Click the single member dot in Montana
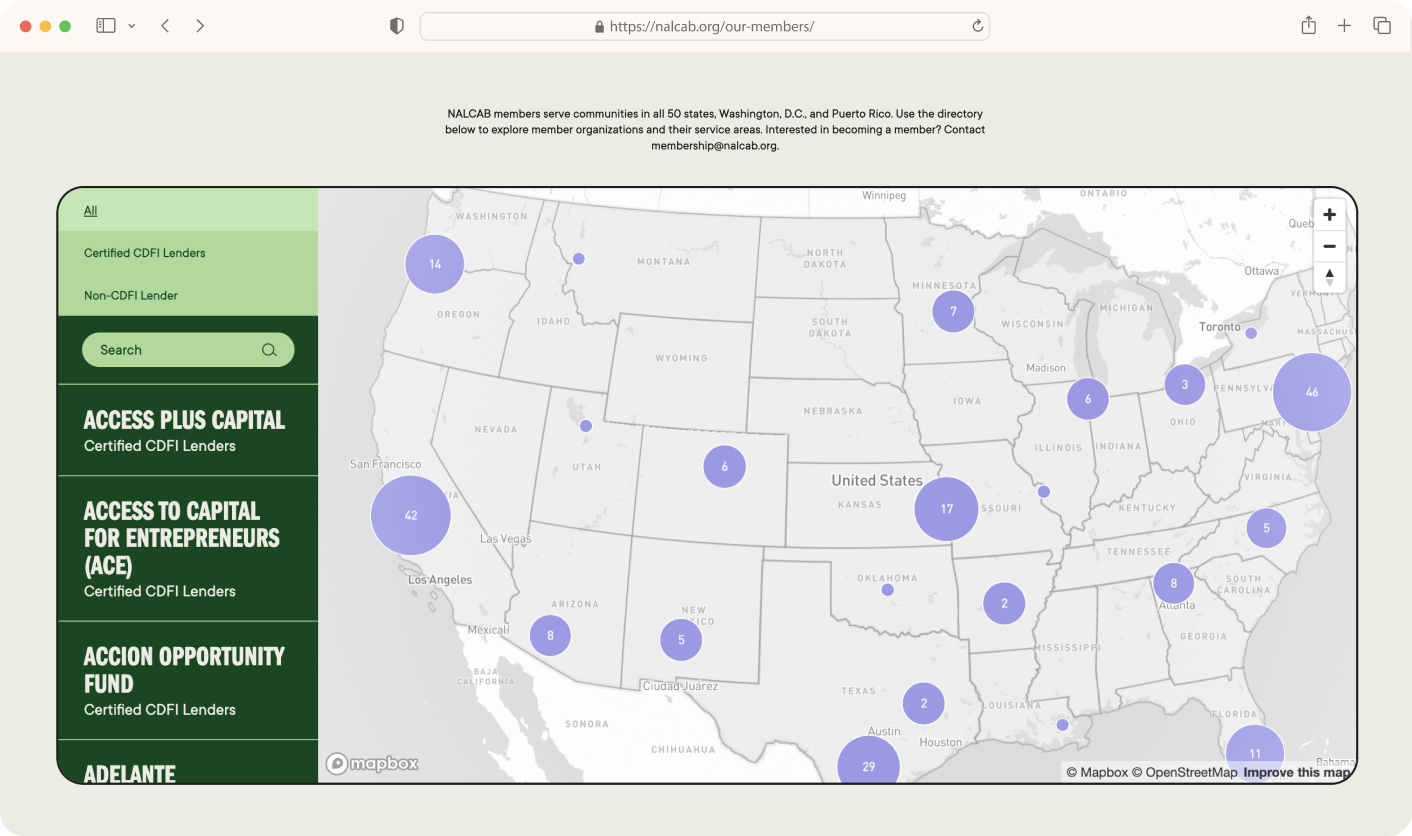1412x836 pixels. [578, 259]
